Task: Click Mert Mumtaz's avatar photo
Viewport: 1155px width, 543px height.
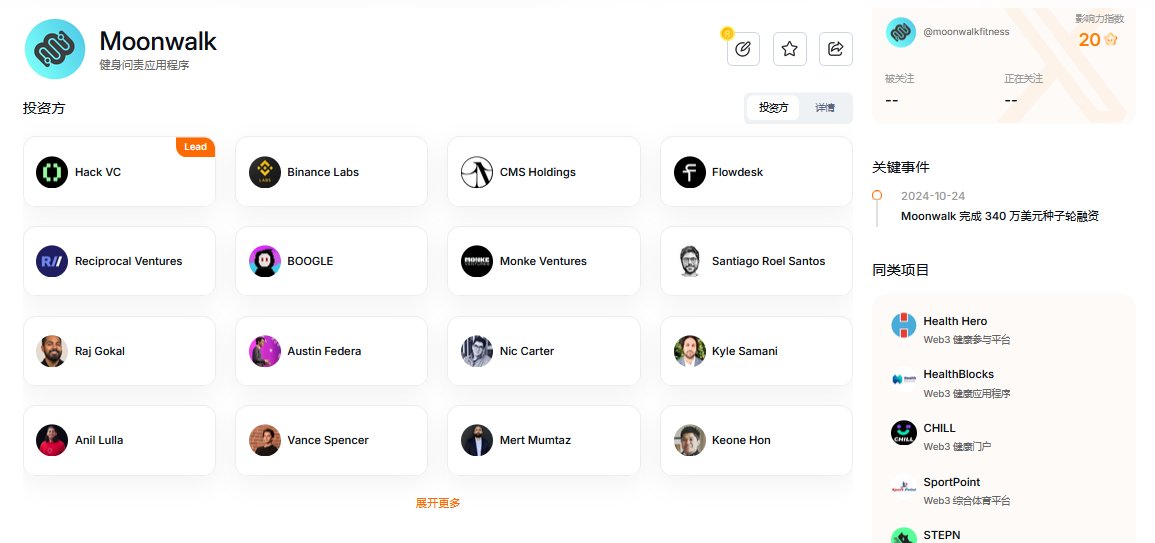Action: tap(477, 440)
